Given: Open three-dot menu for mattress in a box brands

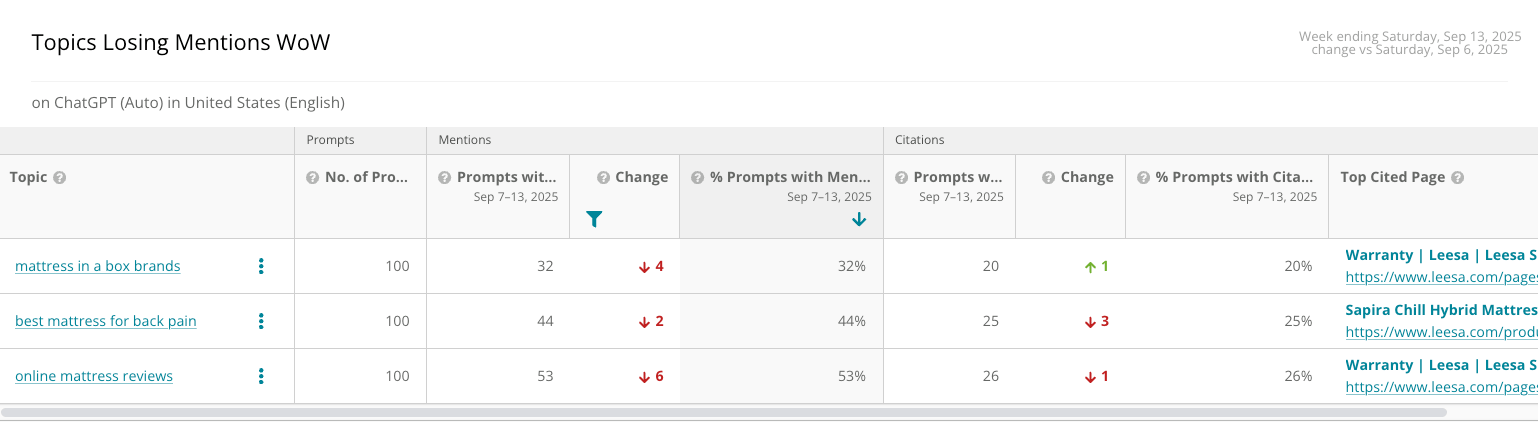Looking at the screenshot, I should (x=261, y=266).
